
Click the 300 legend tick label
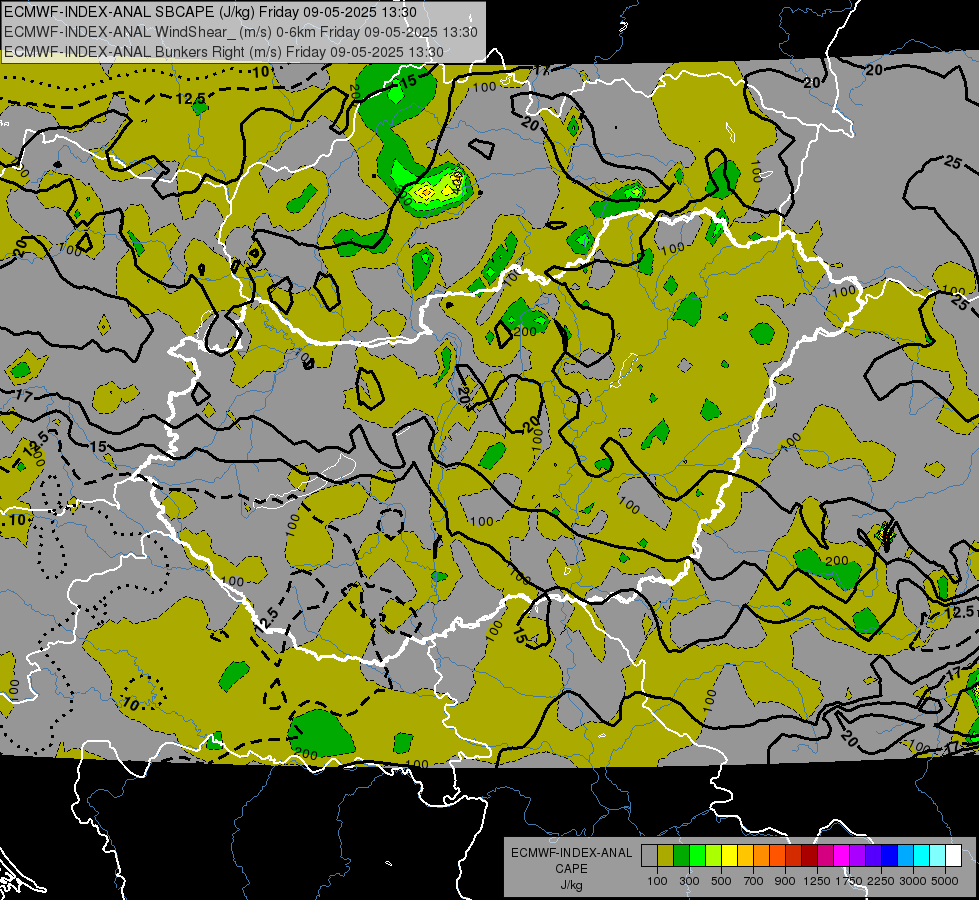coord(689,881)
